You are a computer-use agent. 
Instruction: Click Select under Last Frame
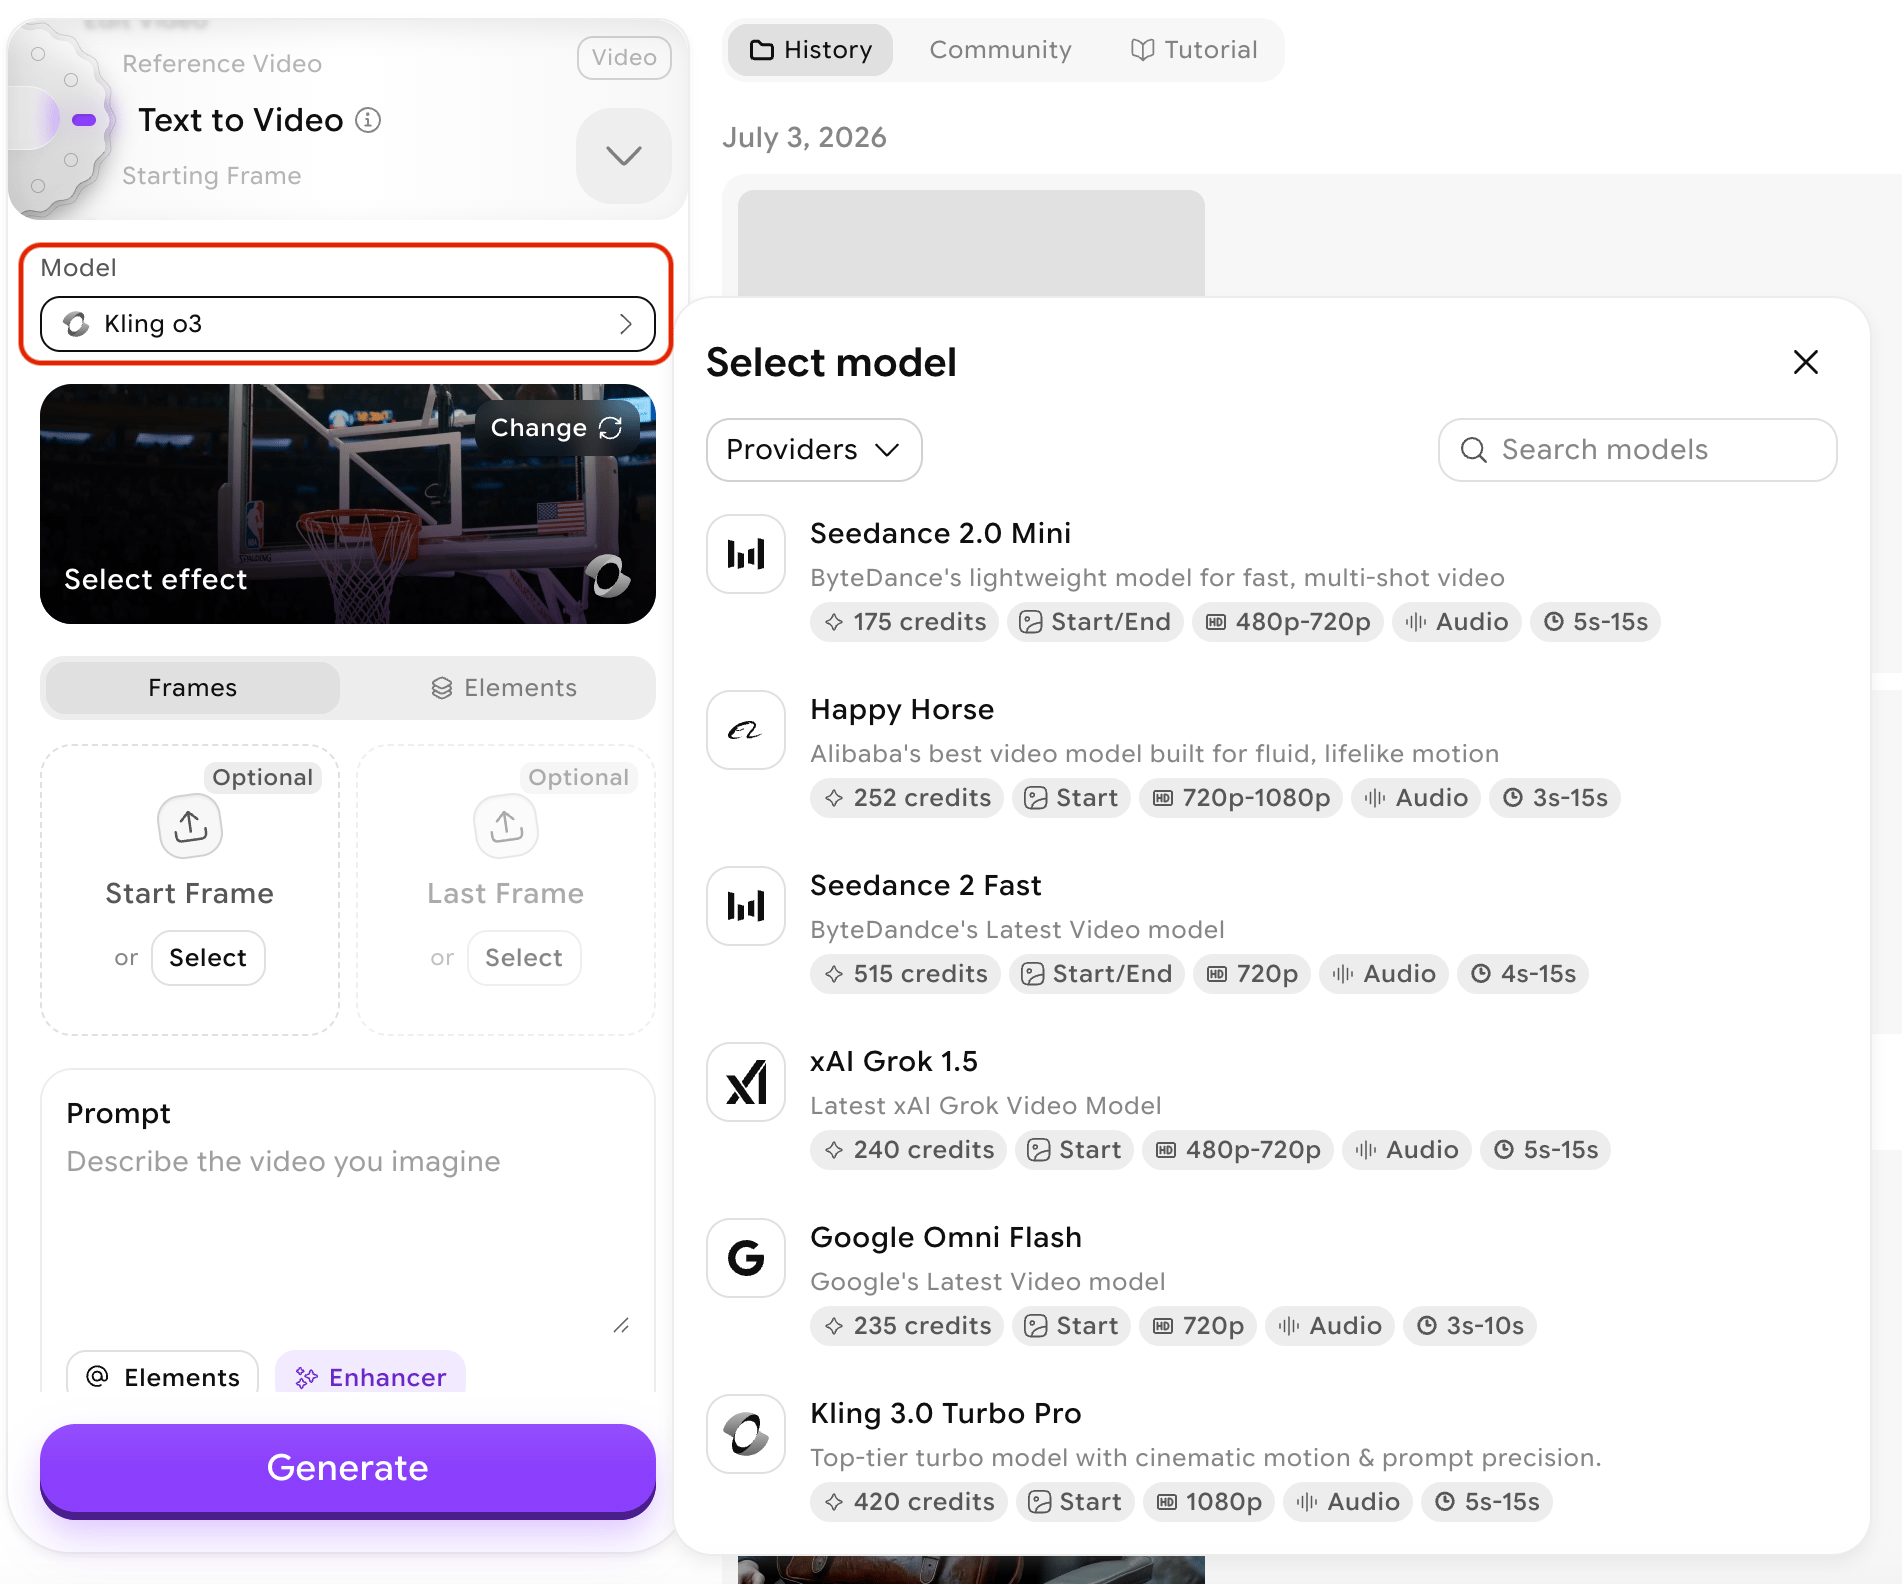click(524, 958)
